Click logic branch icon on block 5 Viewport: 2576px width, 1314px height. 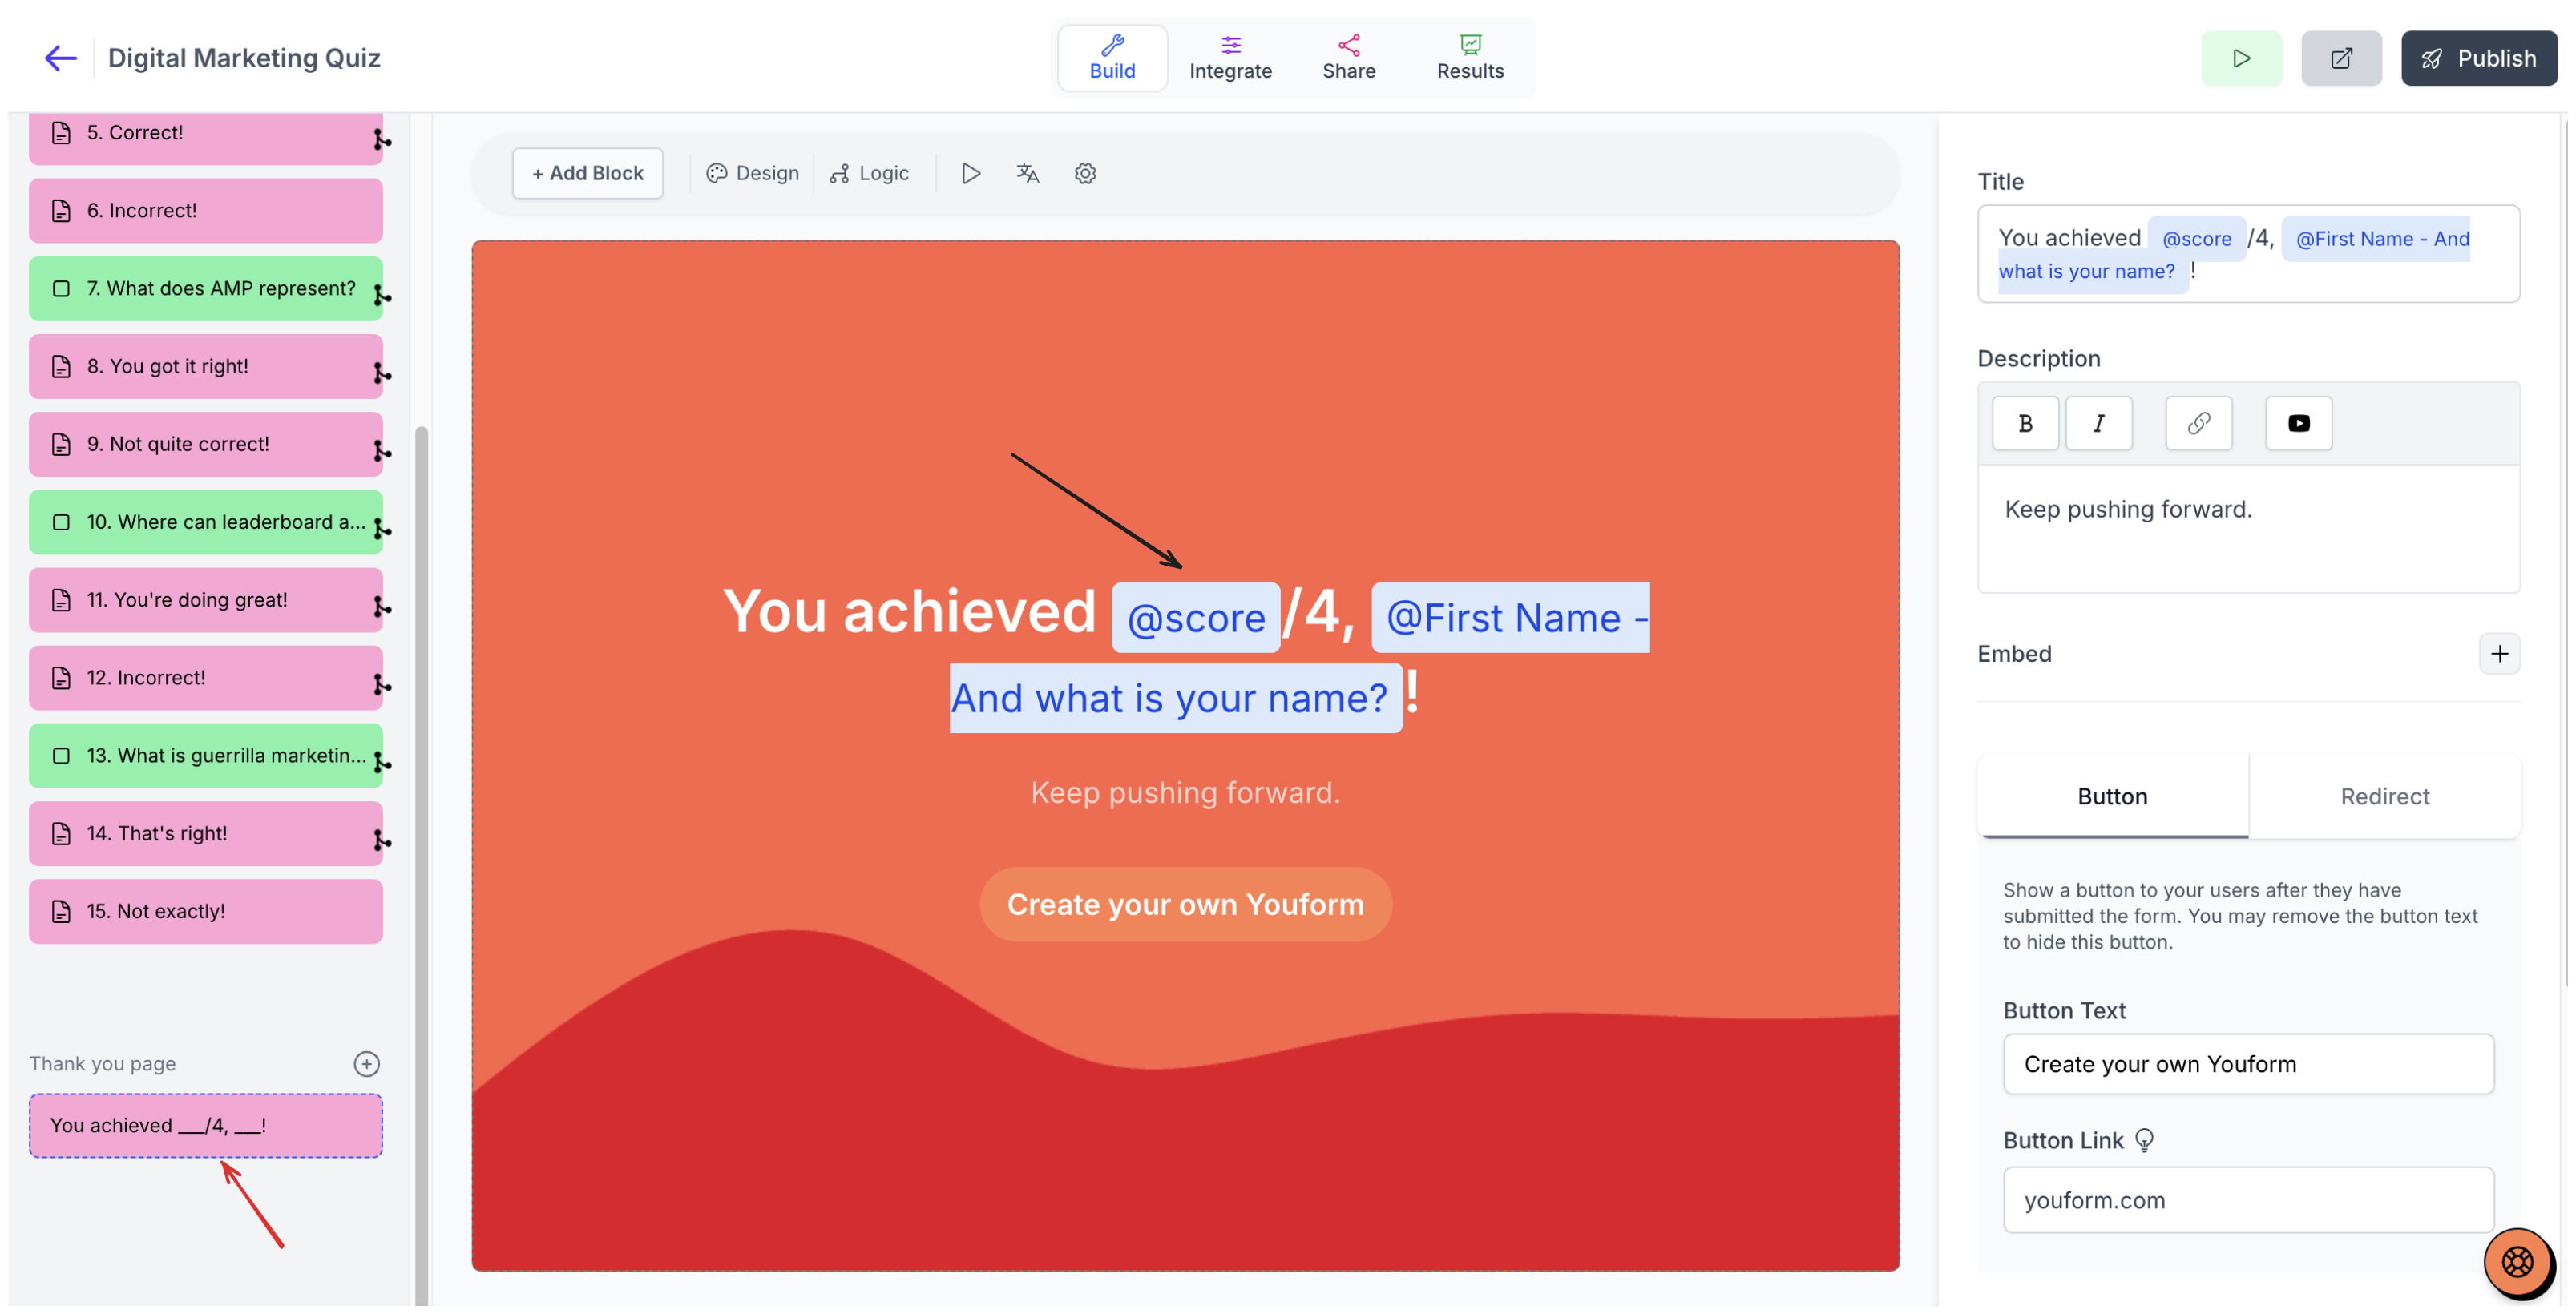point(381,139)
